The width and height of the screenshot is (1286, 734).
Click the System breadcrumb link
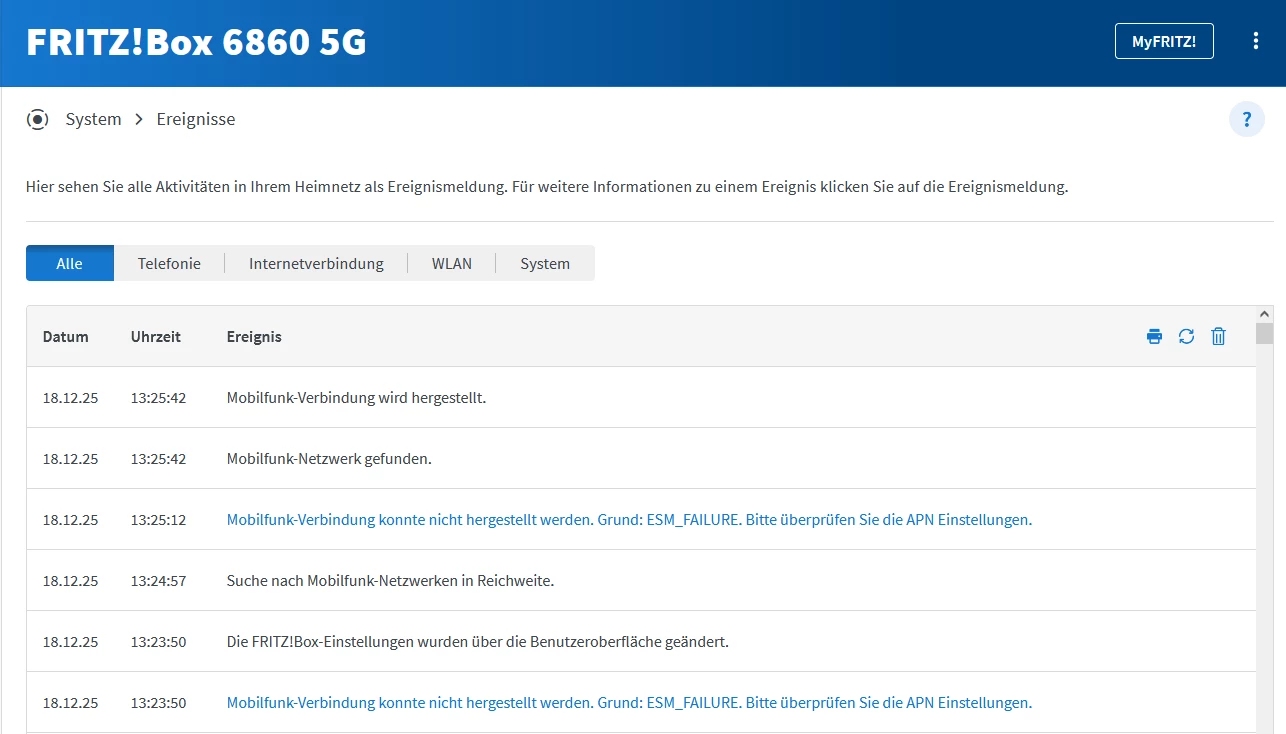click(93, 120)
